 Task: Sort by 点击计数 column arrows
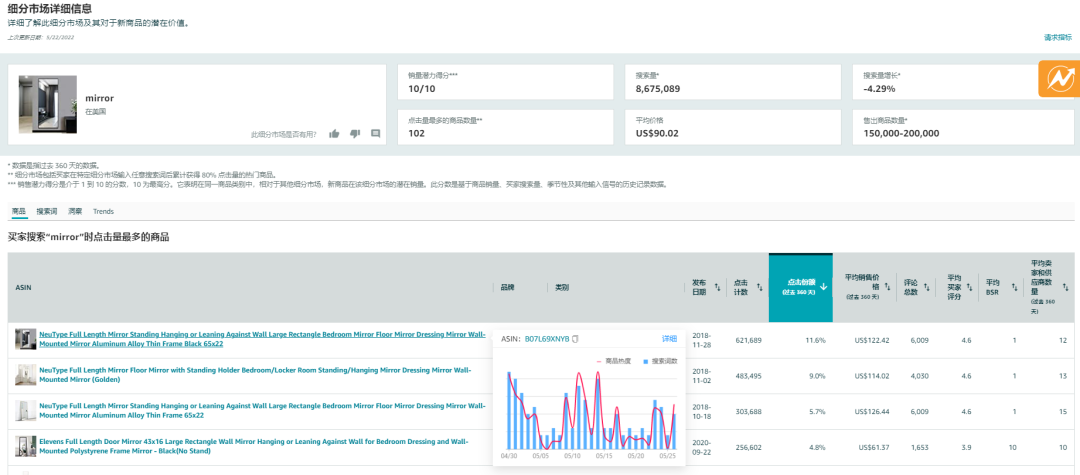[x=760, y=288]
